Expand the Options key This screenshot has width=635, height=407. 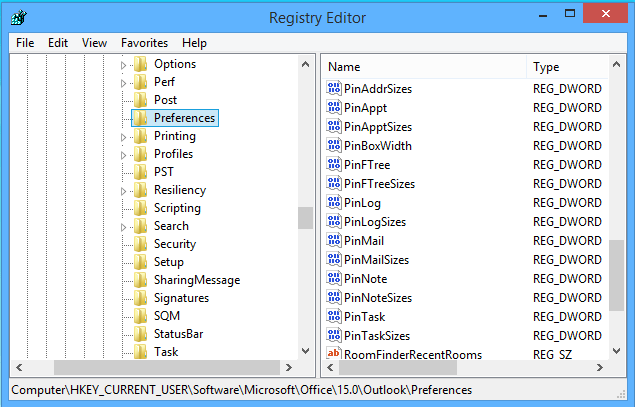coord(124,65)
